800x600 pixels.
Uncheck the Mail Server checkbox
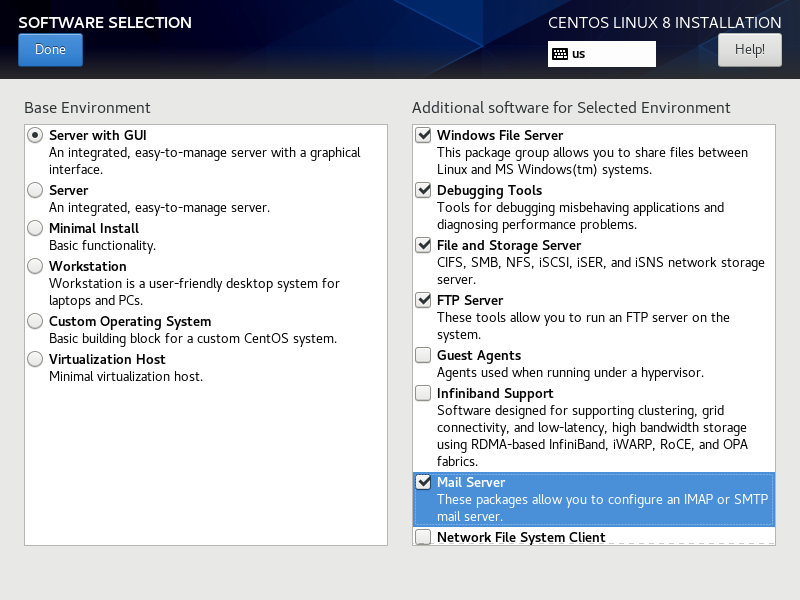423,482
